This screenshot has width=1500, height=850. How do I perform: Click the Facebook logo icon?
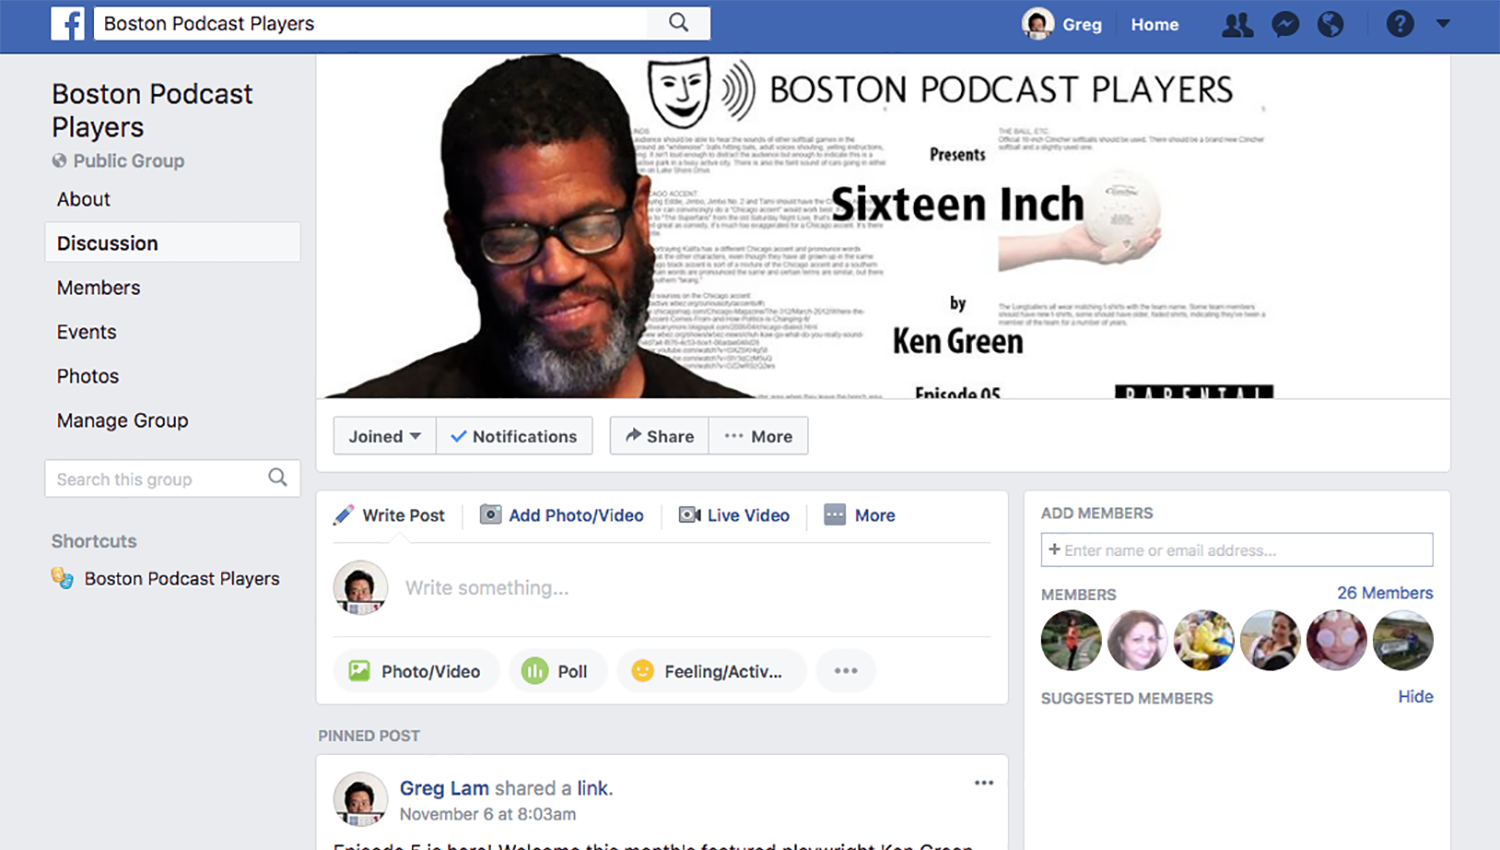click(x=67, y=23)
